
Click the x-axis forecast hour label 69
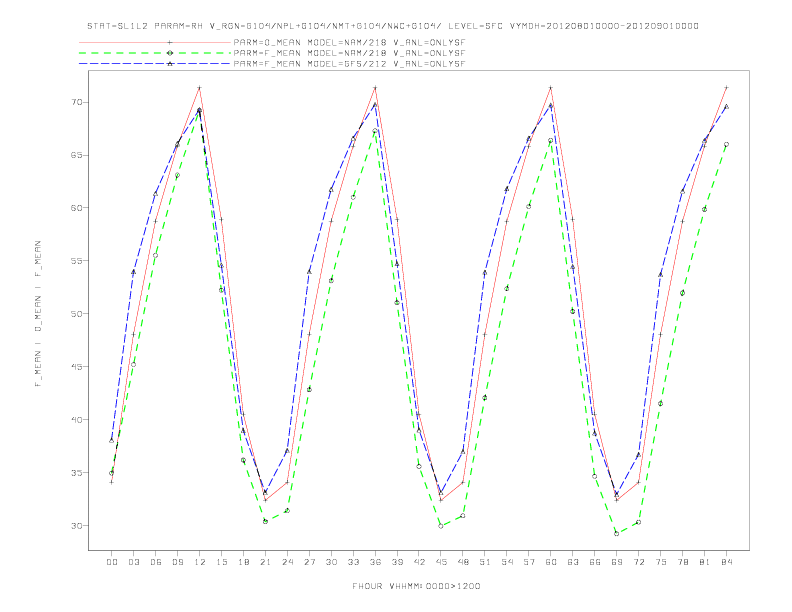coord(617,562)
